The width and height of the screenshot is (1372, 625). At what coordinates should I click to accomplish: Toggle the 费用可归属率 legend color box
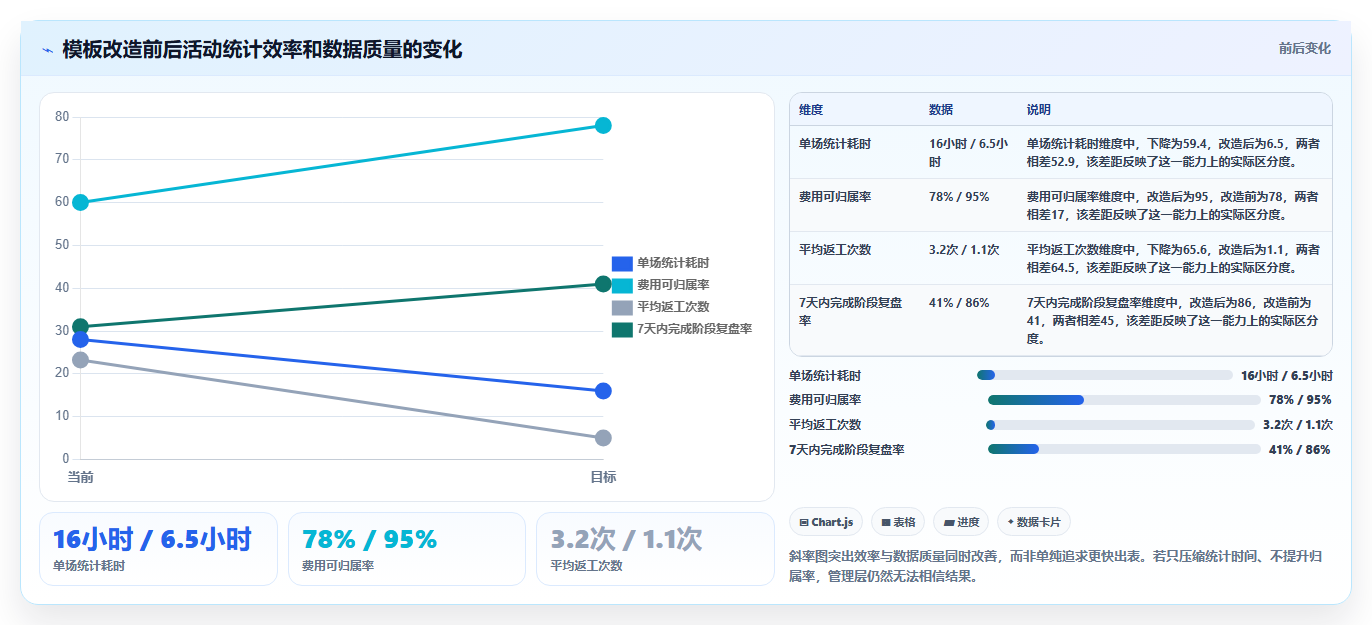click(622, 285)
